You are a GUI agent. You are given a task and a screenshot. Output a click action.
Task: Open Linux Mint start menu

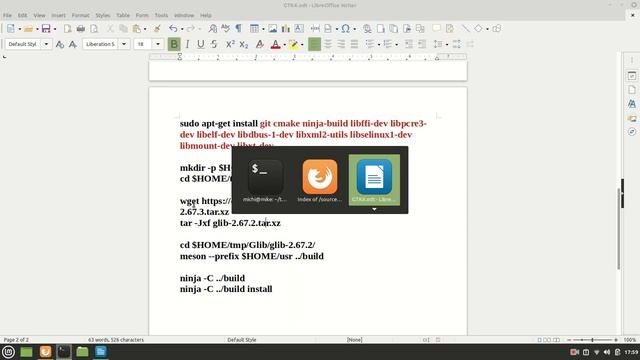(8, 352)
